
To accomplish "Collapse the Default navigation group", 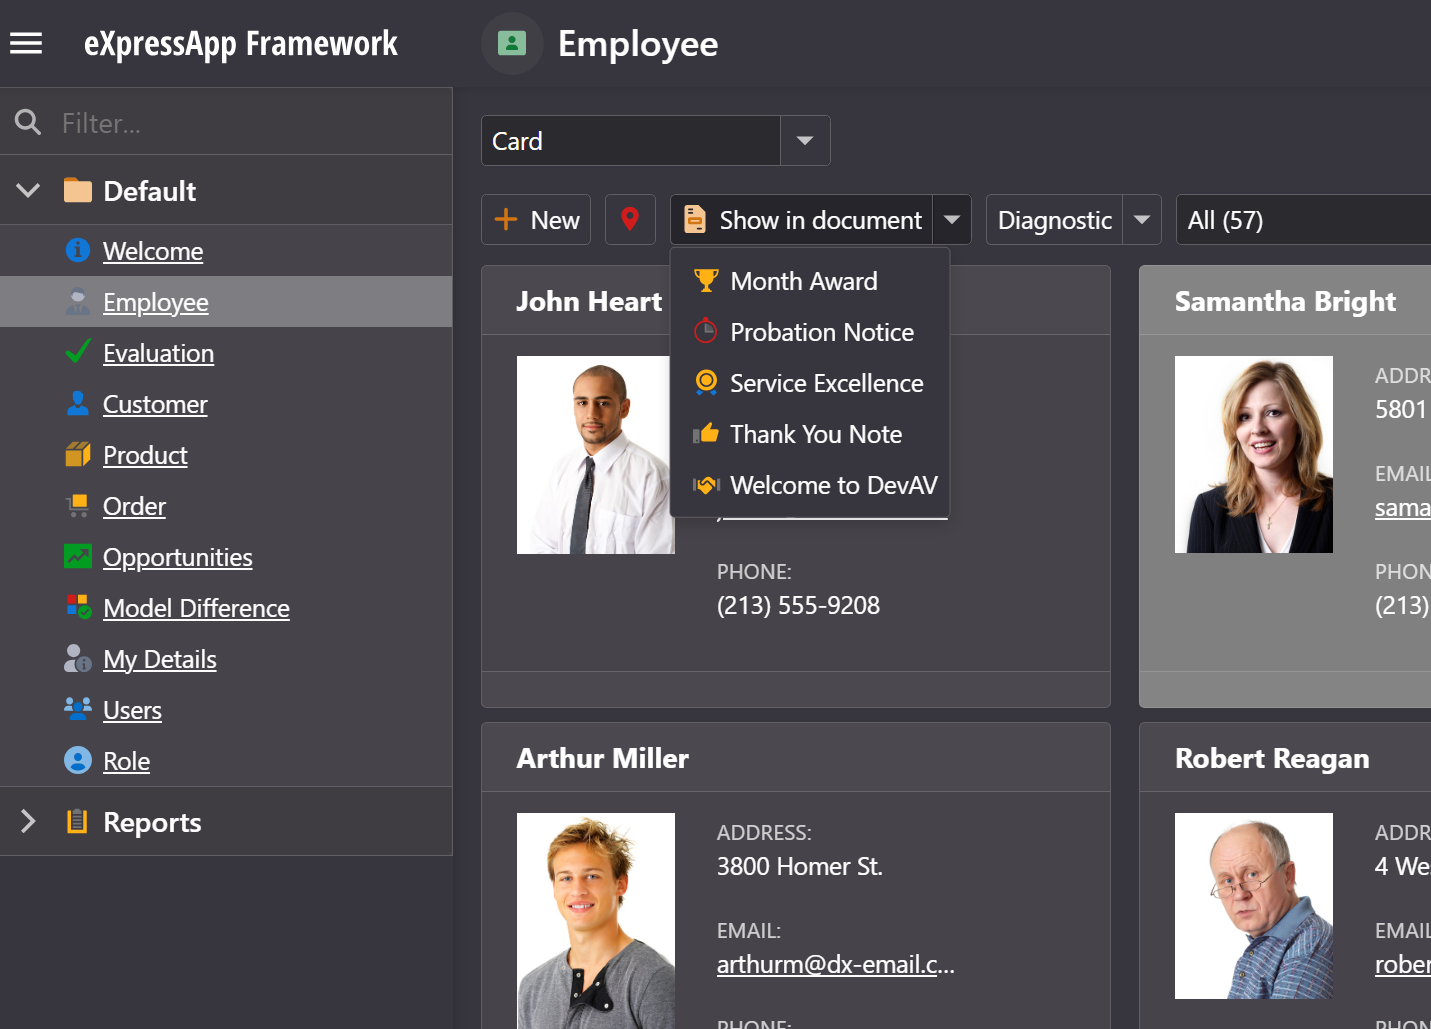I will (x=28, y=190).
